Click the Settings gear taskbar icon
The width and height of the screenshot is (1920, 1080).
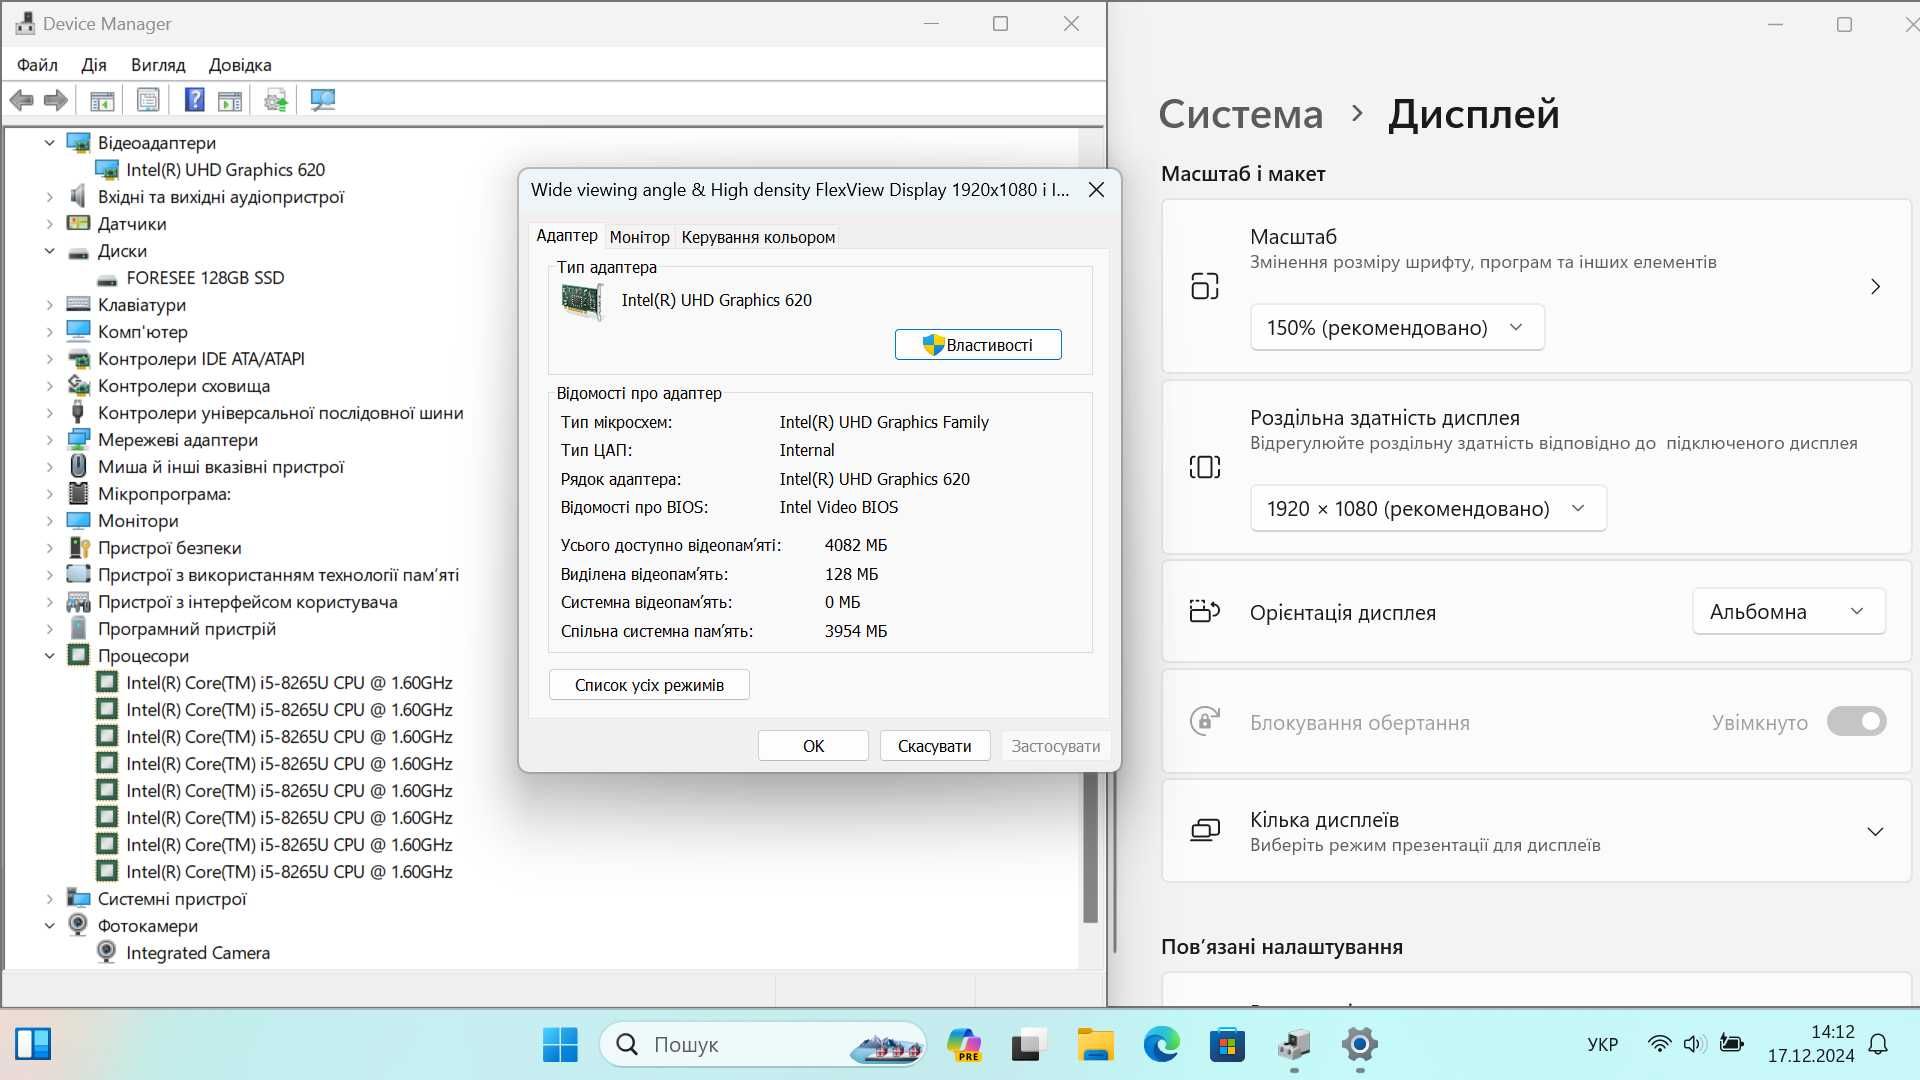[x=1360, y=1045]
